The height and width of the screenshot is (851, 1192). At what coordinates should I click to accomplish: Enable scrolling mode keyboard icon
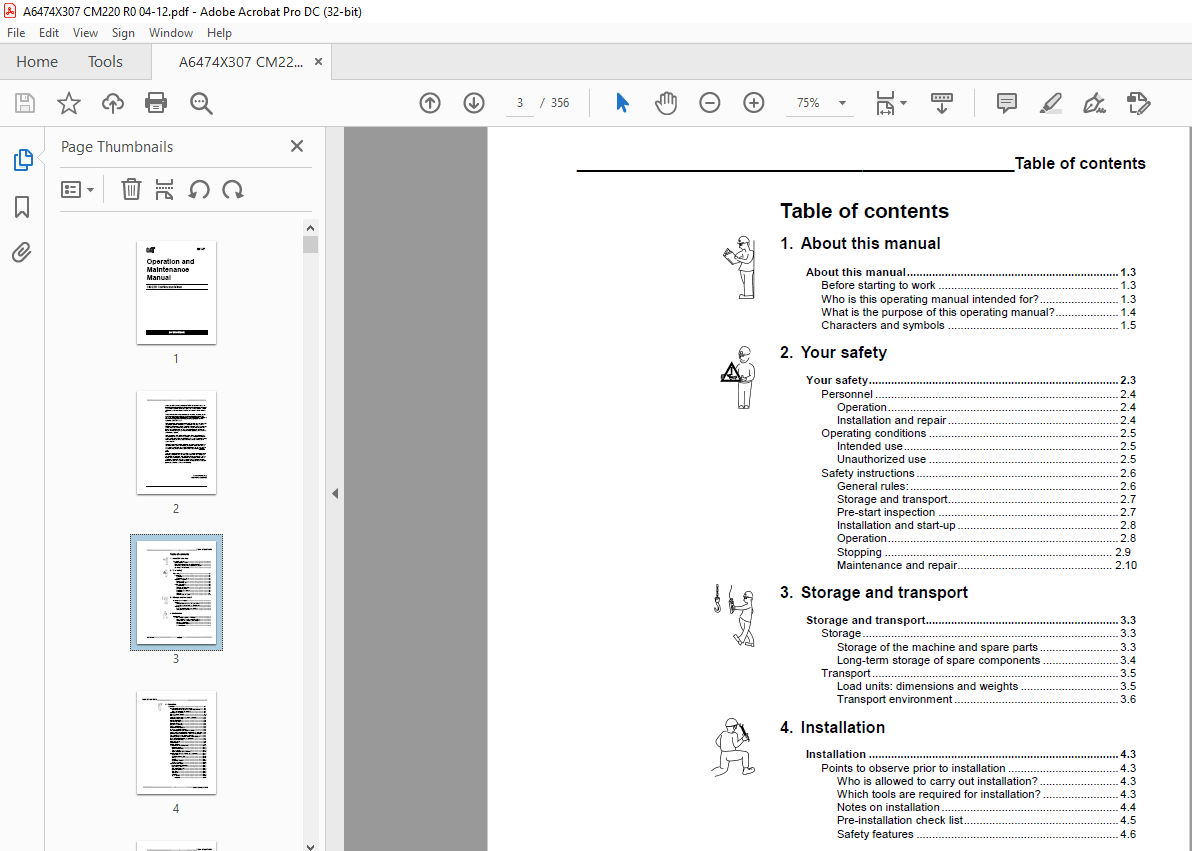(942, 103)
